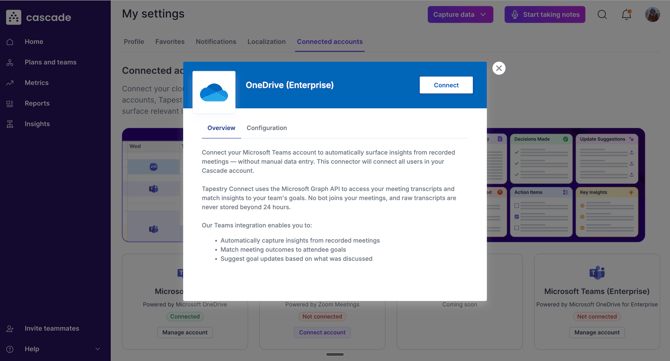Open Home from the sidebar
The image size is (670, 361).
point(34,42)
